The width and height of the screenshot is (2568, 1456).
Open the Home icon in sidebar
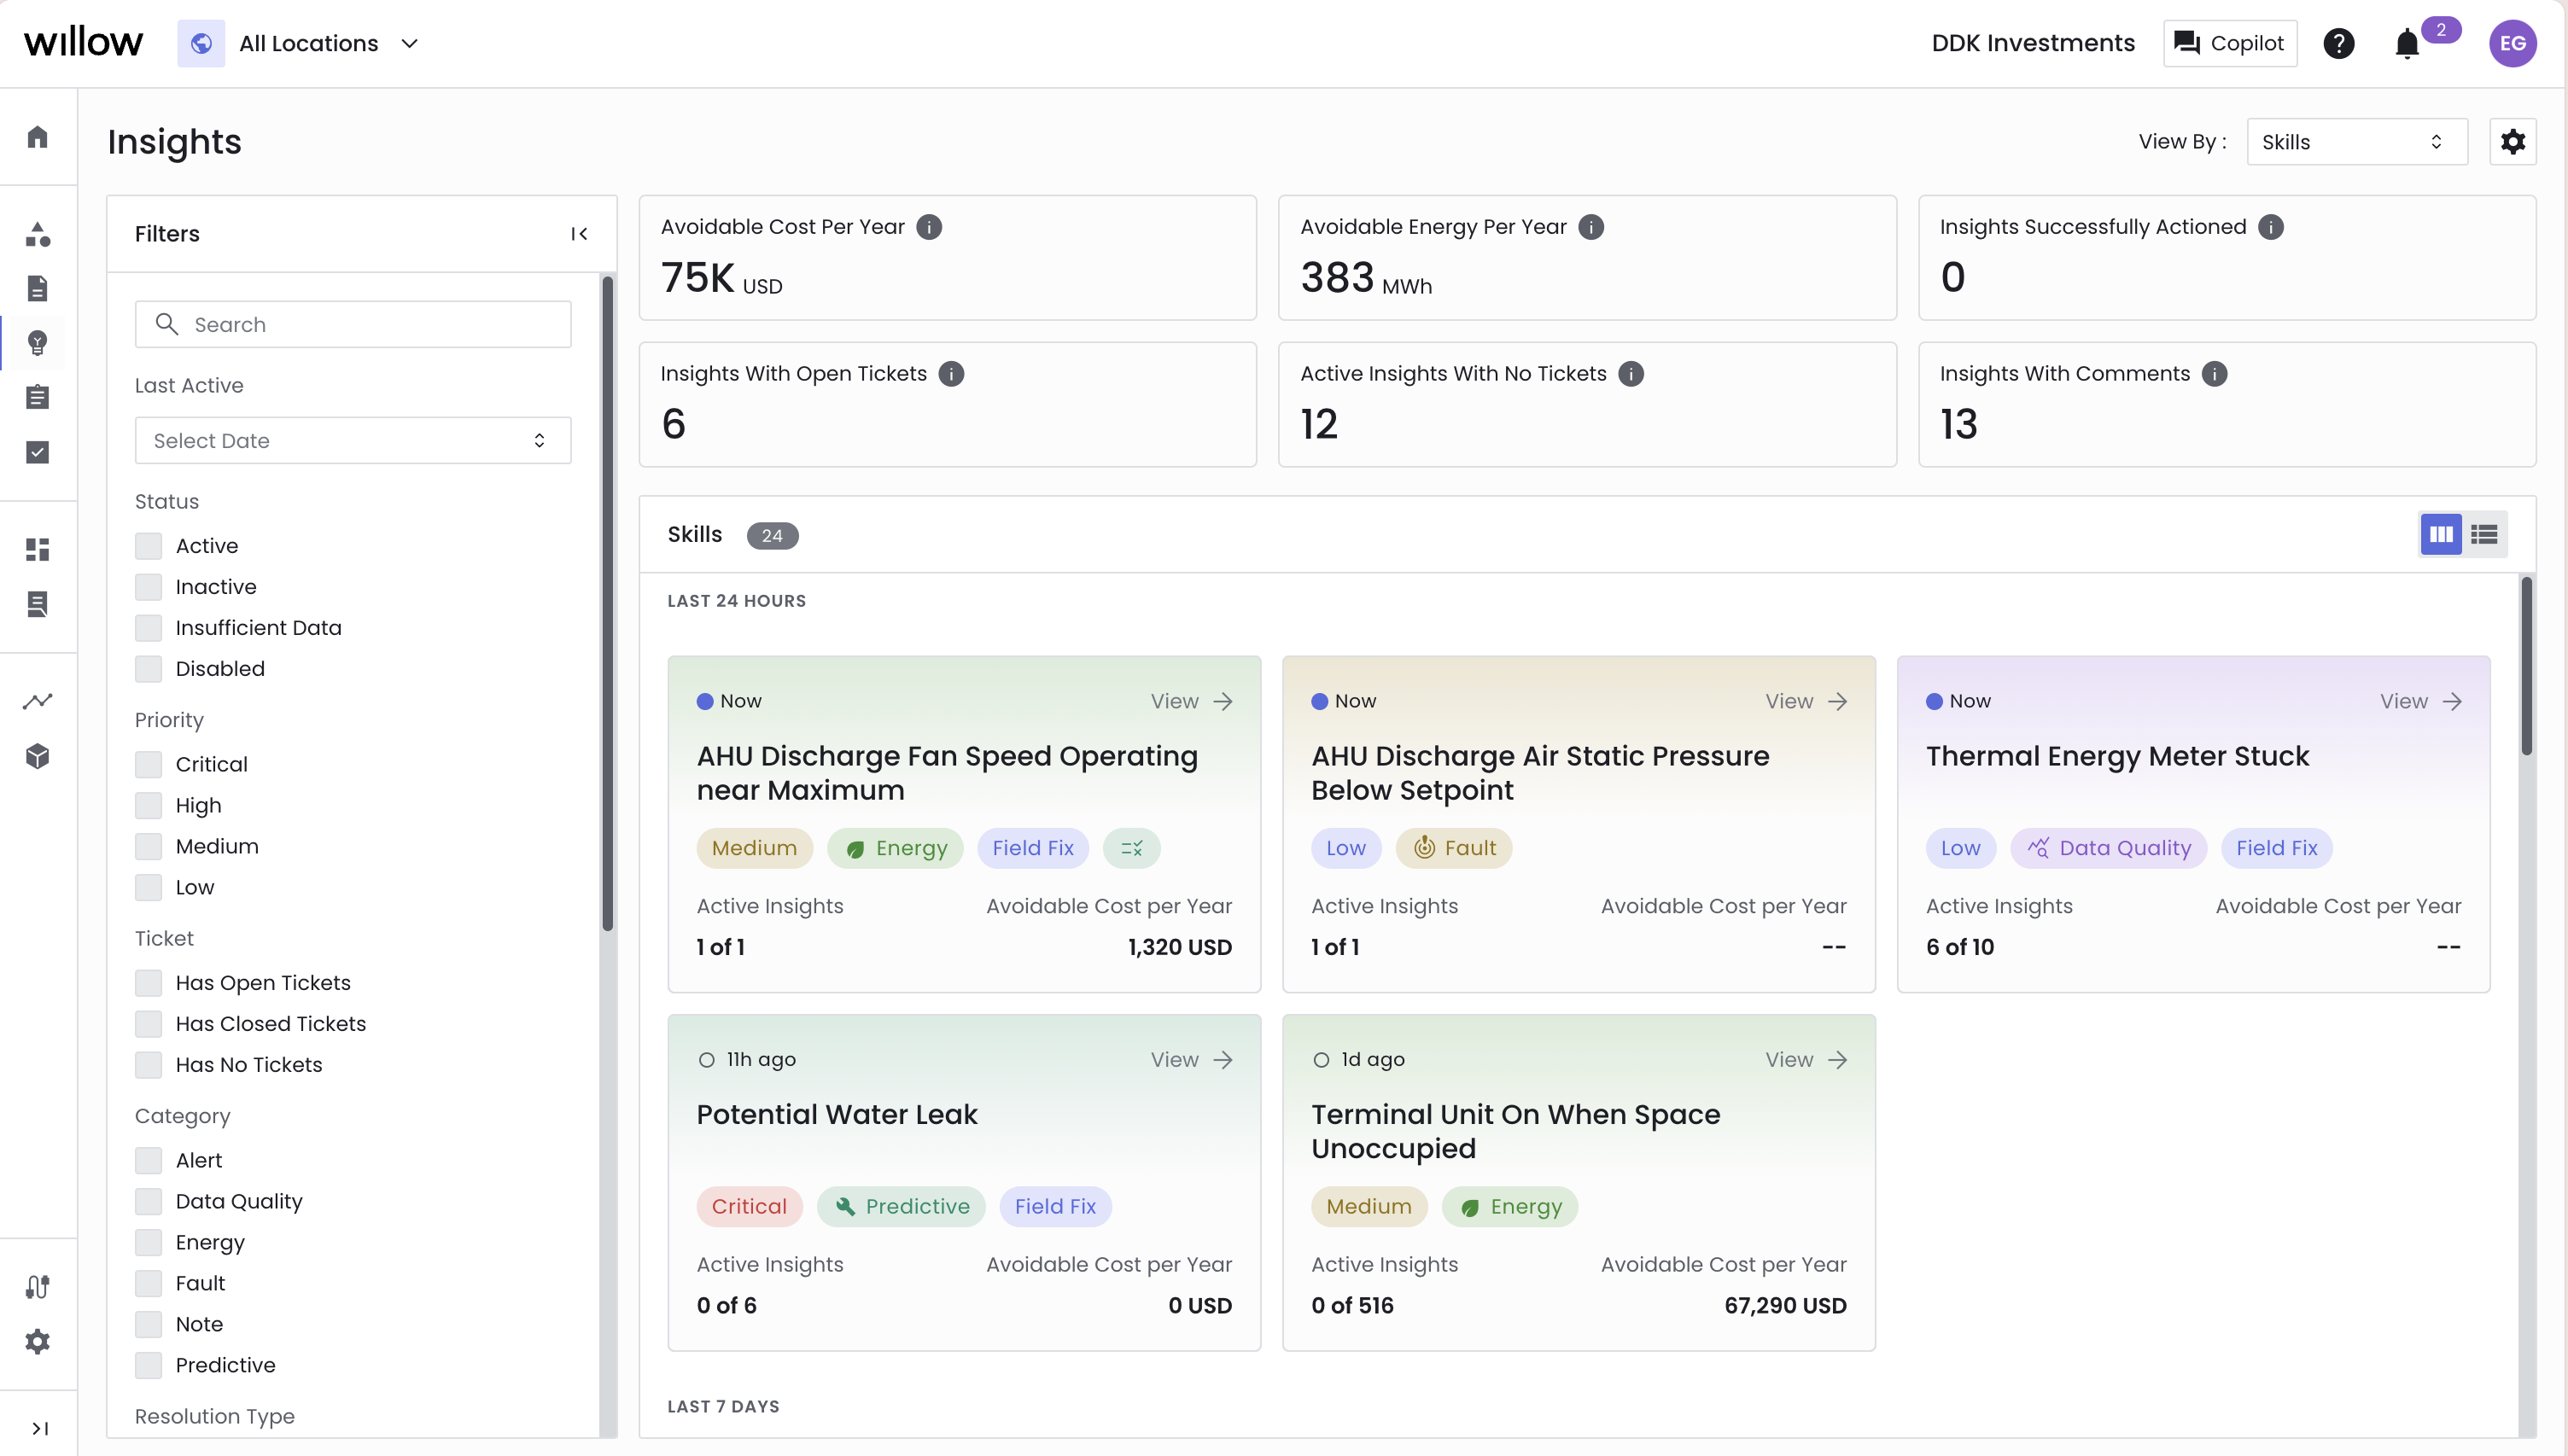38,136
